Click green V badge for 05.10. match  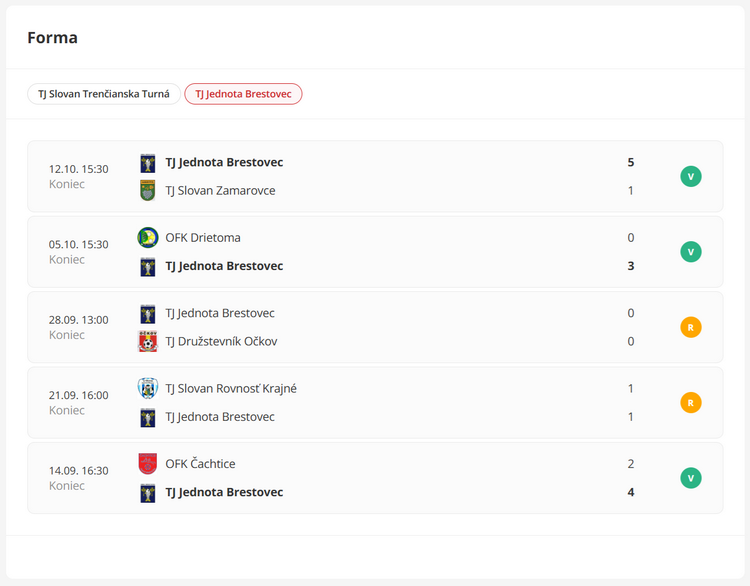coord(690,252)
